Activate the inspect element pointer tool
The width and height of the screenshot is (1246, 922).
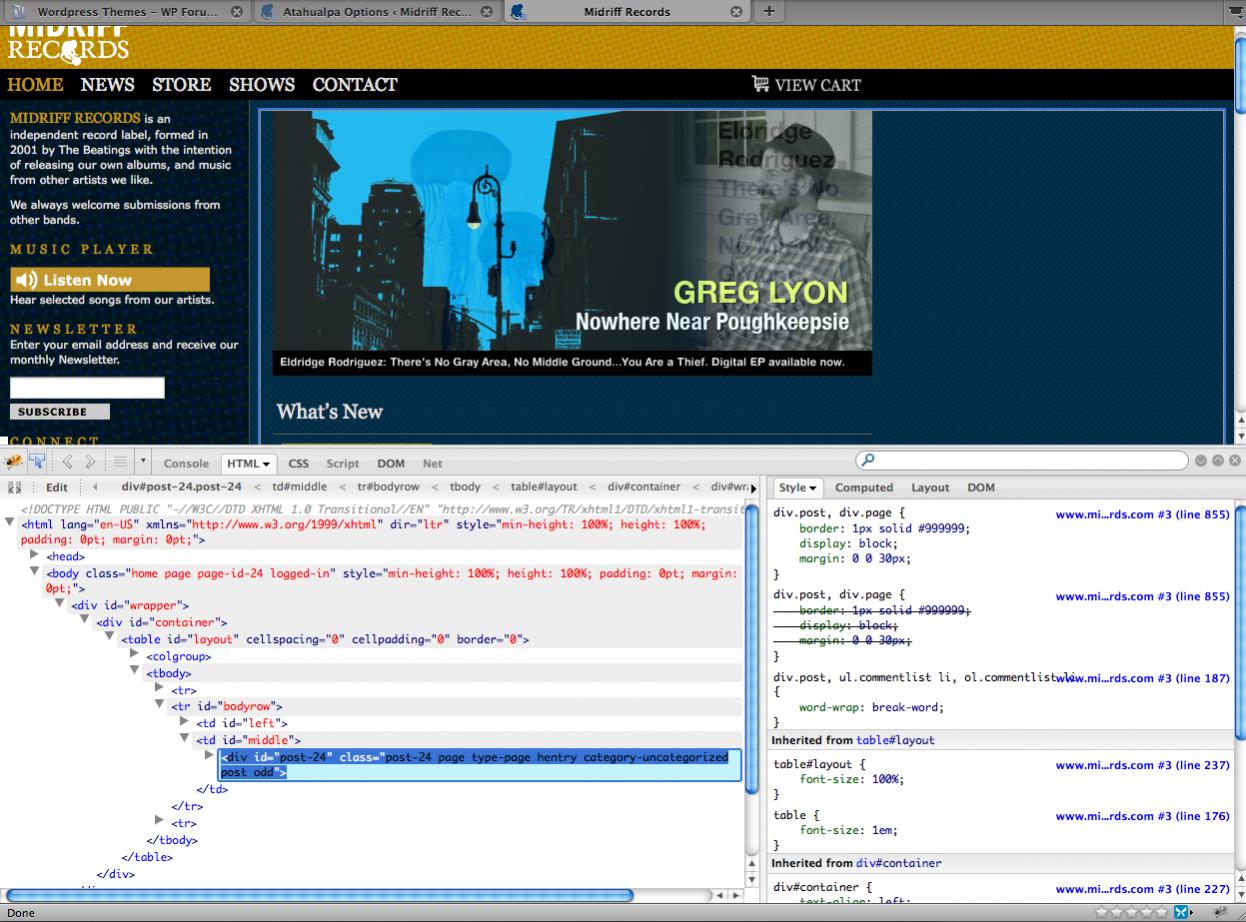pos(37,462)
